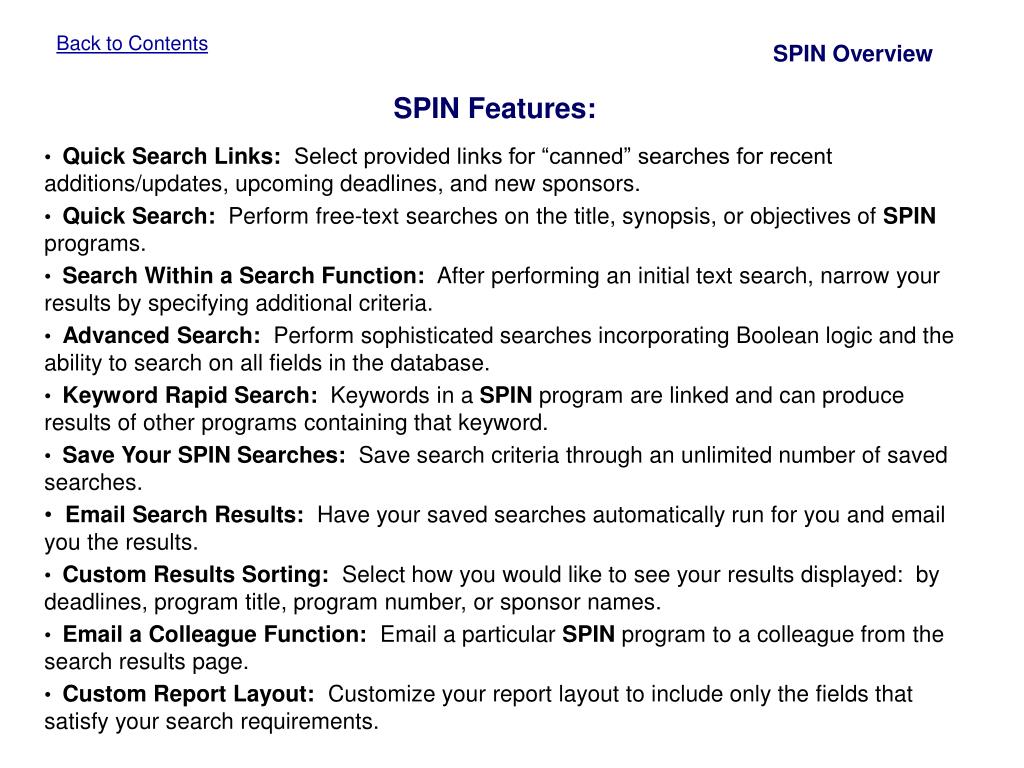The image size is (1024, 768).
Task: Click the bullet before Advanced Search
Action: point(48,337)
